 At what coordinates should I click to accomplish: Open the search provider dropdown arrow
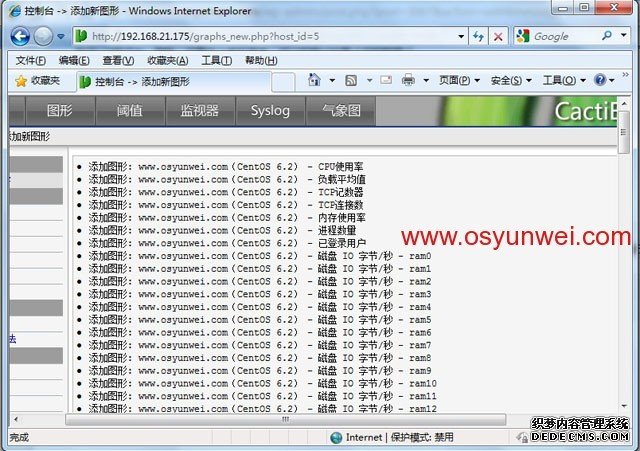tap(623, 36)
